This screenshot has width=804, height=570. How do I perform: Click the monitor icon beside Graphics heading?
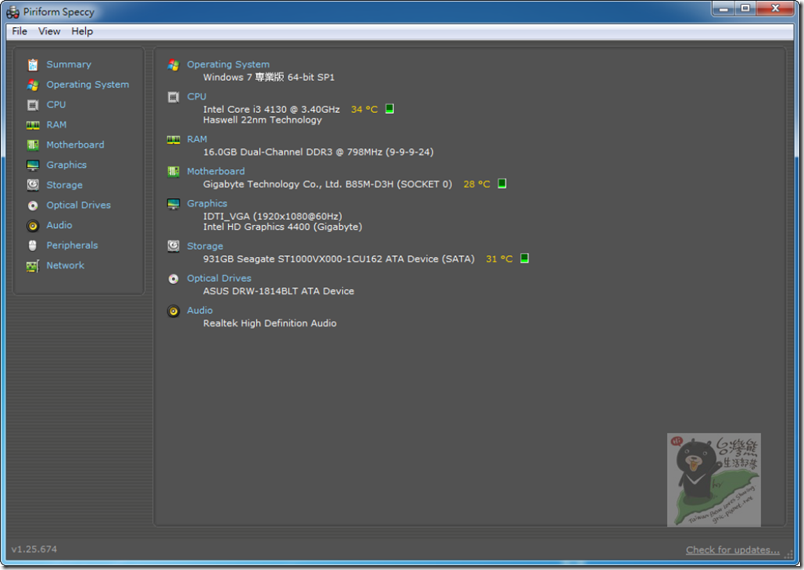[x=173, y=204]
